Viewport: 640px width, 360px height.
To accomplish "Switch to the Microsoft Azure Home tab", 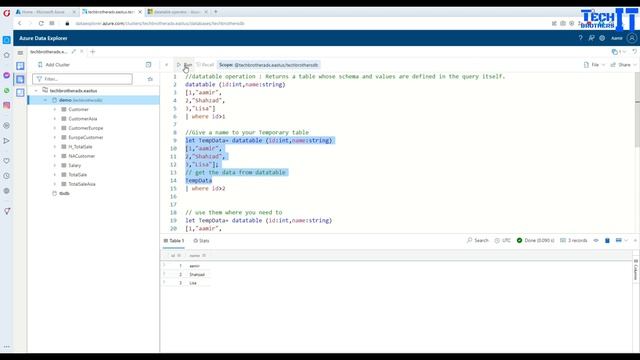I will [x=46, y=12].
